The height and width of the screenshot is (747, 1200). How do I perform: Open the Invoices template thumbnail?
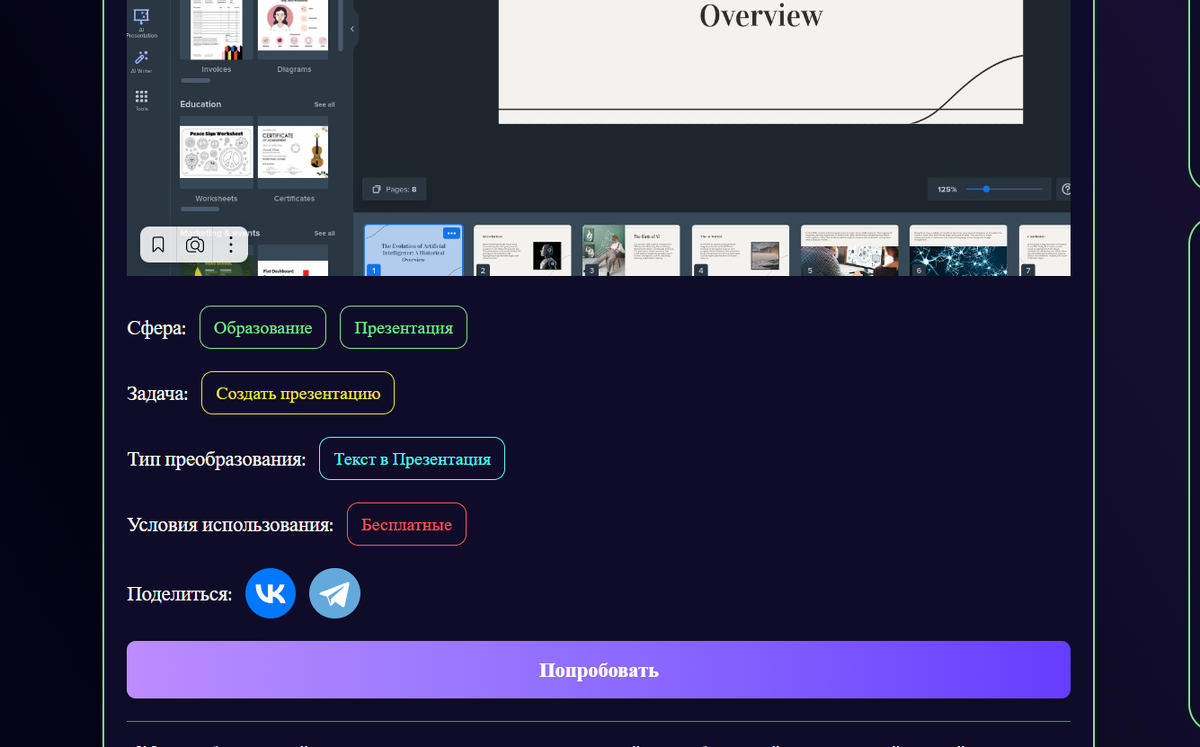coord(216,30)
